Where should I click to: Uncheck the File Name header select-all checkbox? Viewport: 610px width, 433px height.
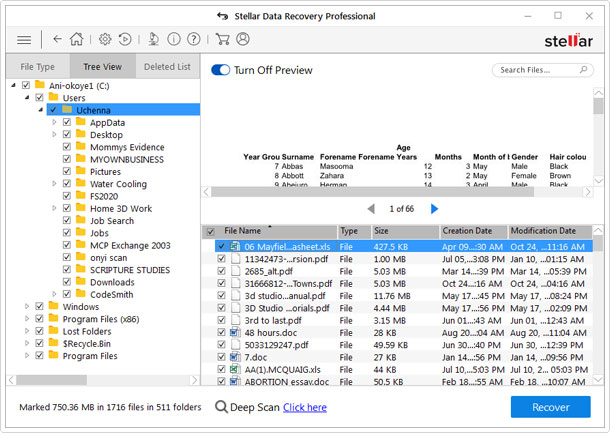click(210, 232)
